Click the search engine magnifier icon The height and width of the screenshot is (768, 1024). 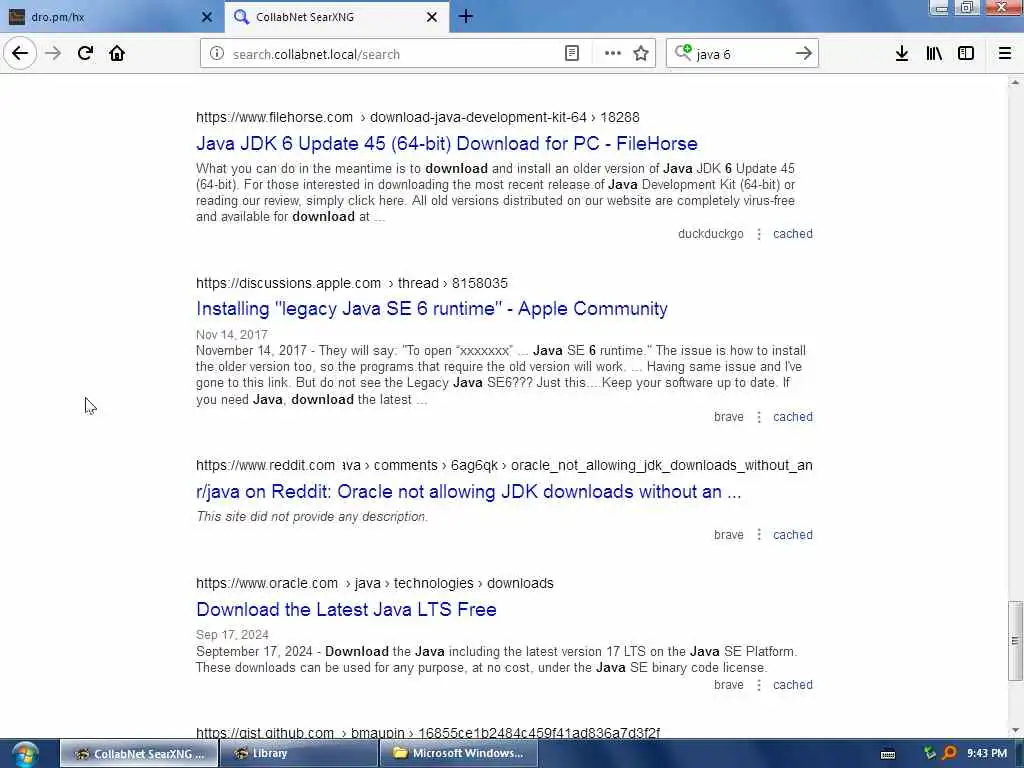point(682,53)
